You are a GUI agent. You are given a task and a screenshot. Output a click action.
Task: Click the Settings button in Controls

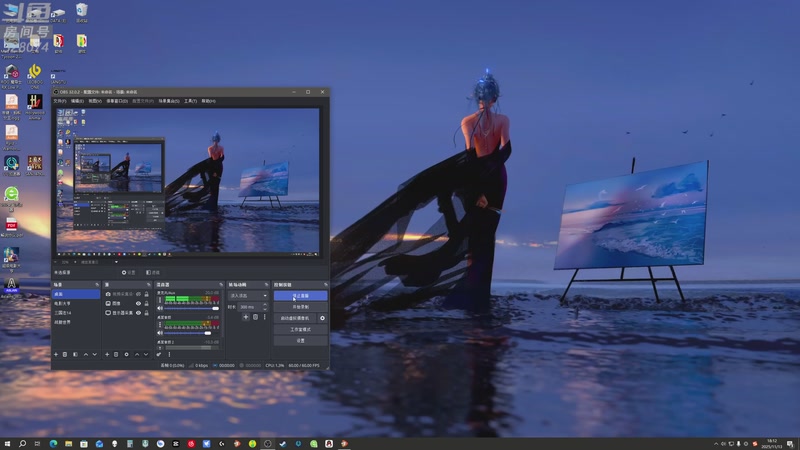point(301,340)
